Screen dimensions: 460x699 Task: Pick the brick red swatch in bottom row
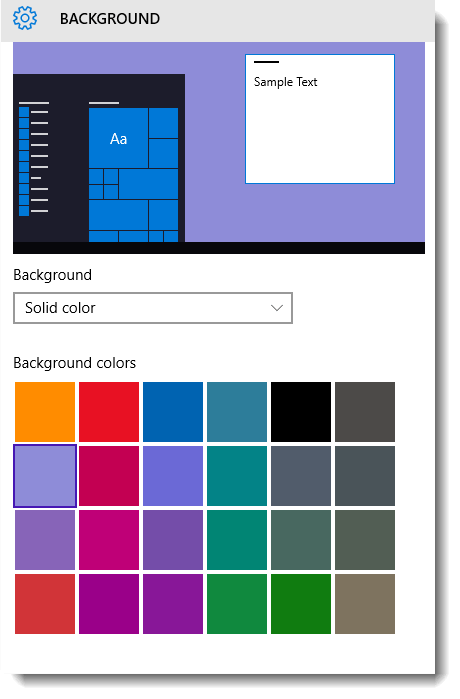45,604
